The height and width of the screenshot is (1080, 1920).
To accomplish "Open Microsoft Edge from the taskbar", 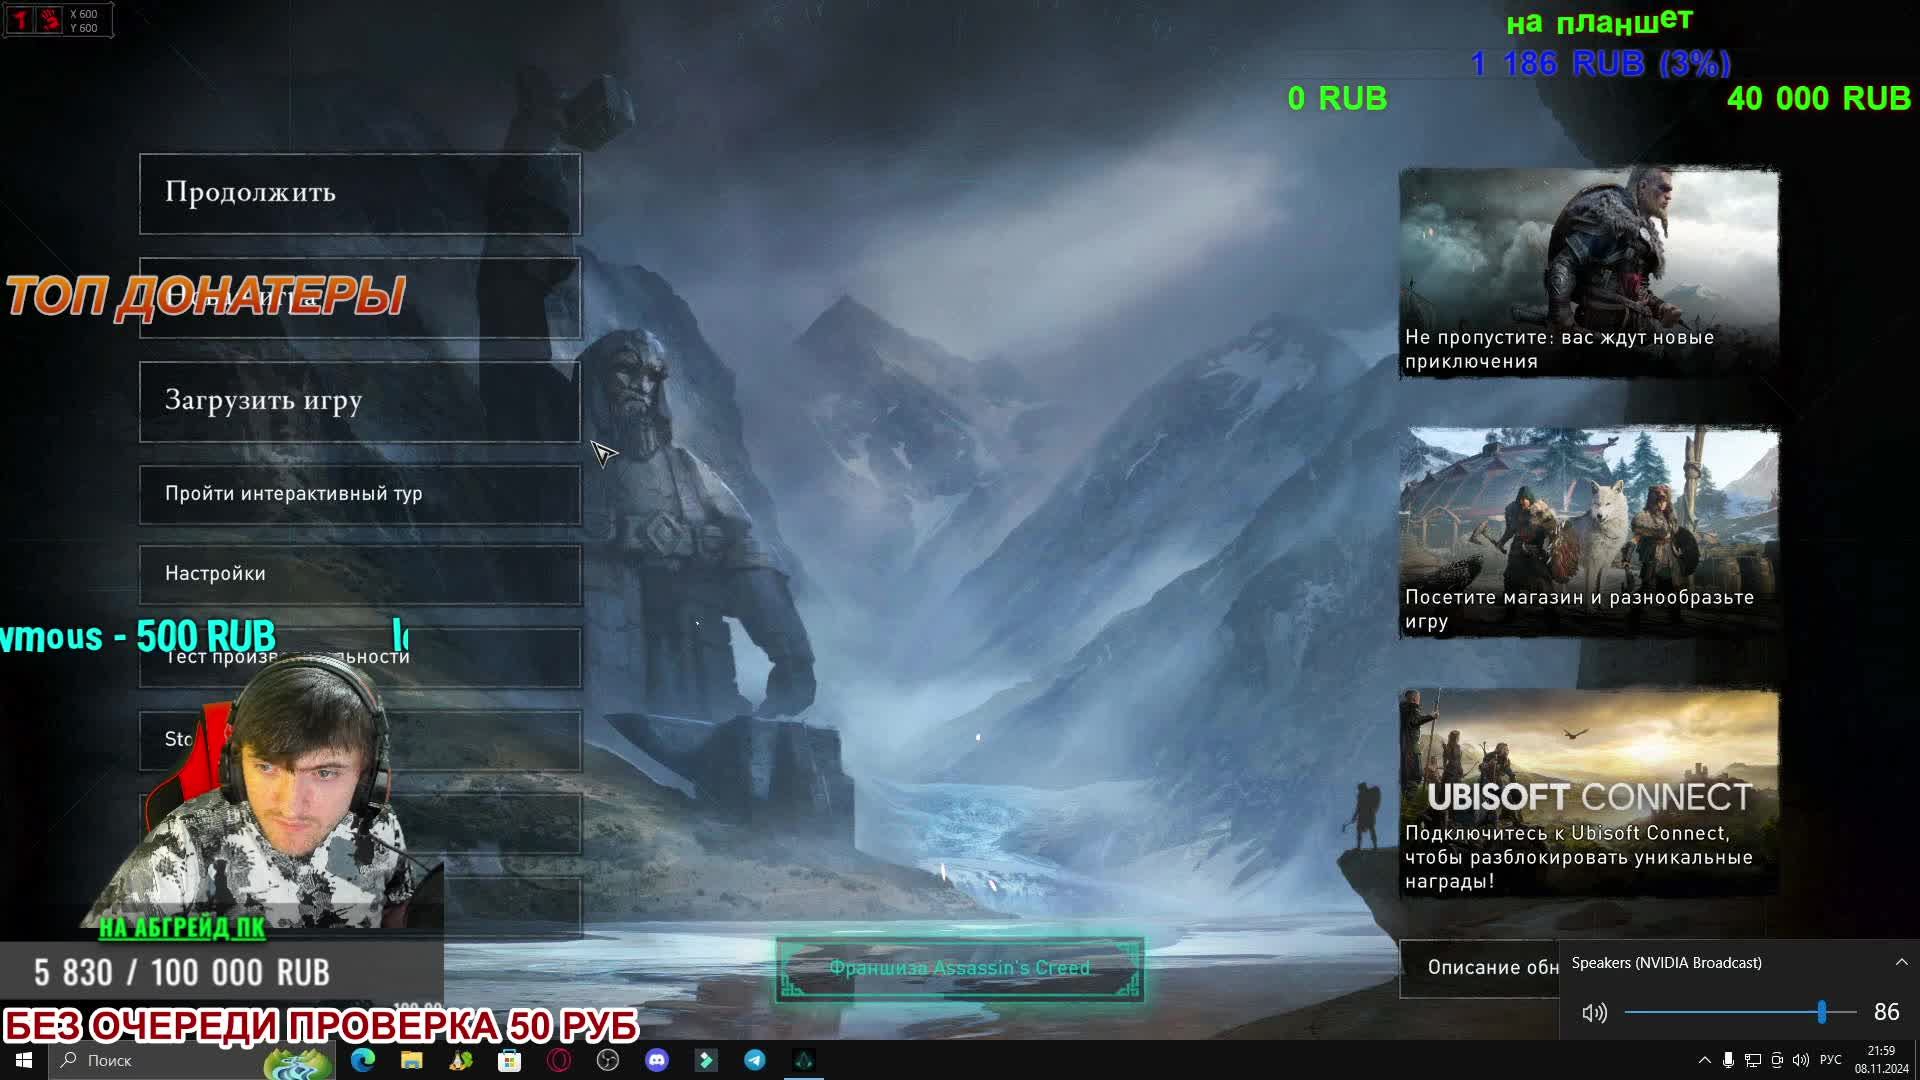I will tap(362, 1060).
